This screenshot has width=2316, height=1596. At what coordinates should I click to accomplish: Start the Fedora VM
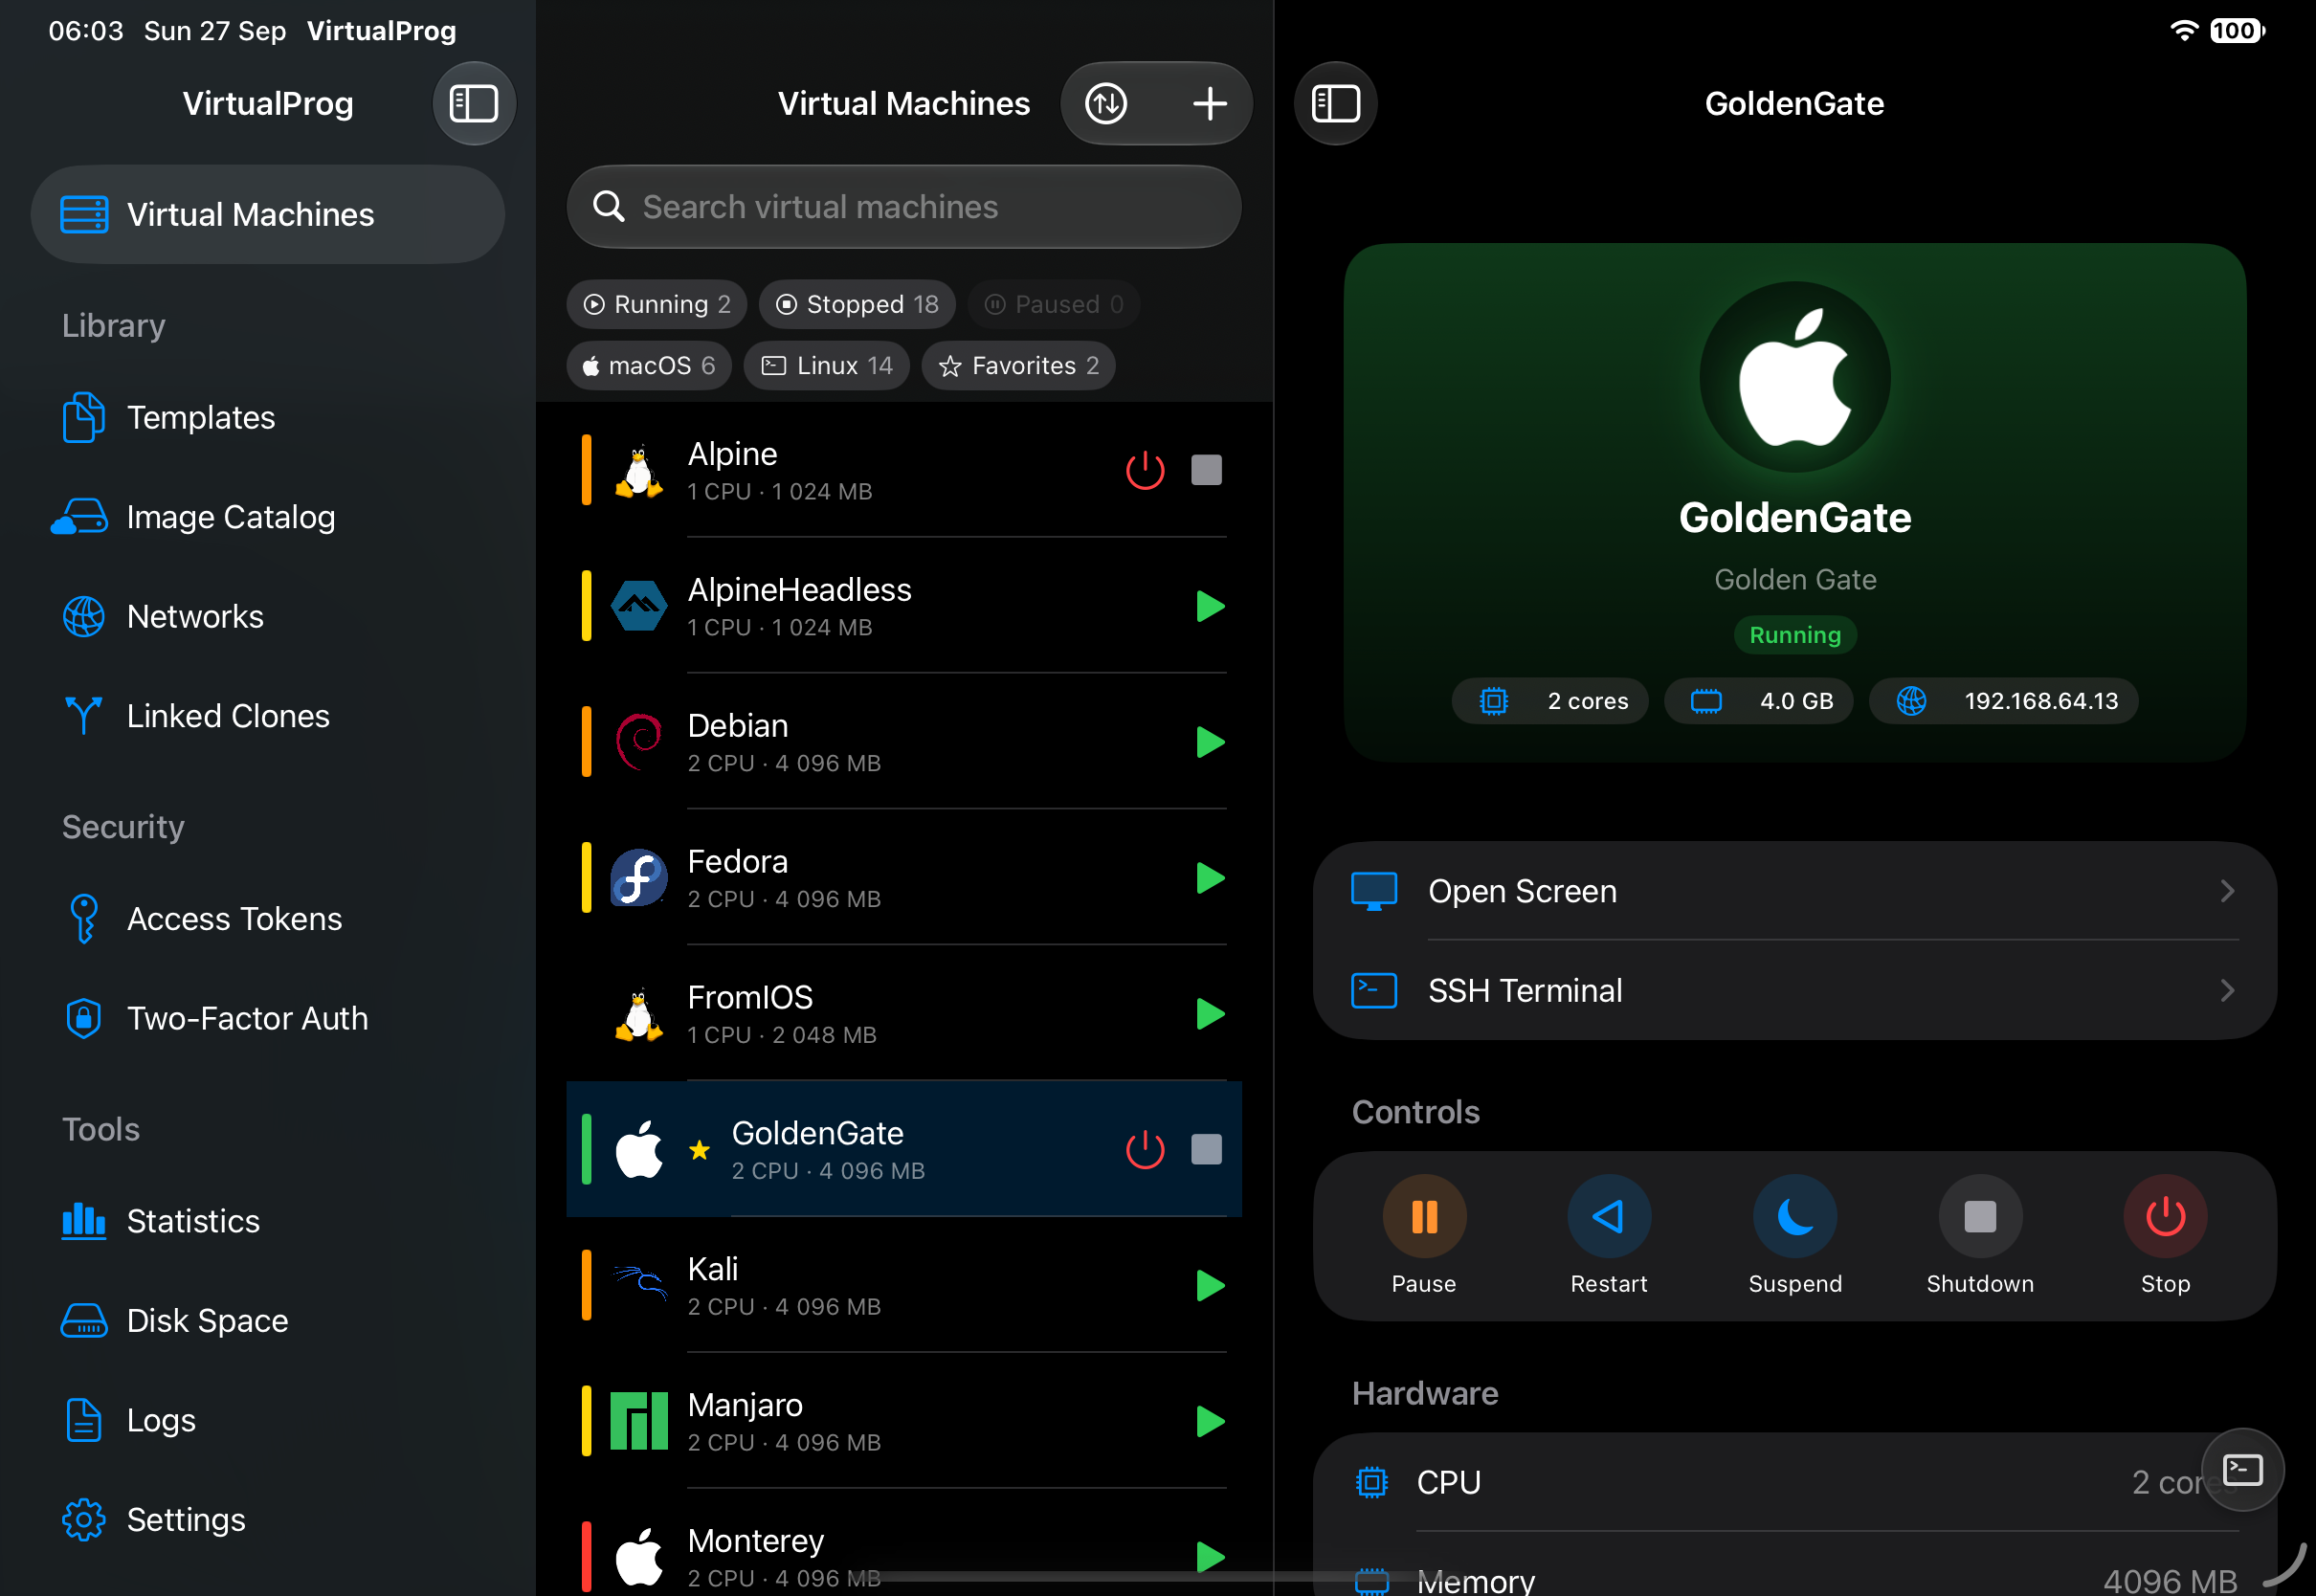(1210, 878)
